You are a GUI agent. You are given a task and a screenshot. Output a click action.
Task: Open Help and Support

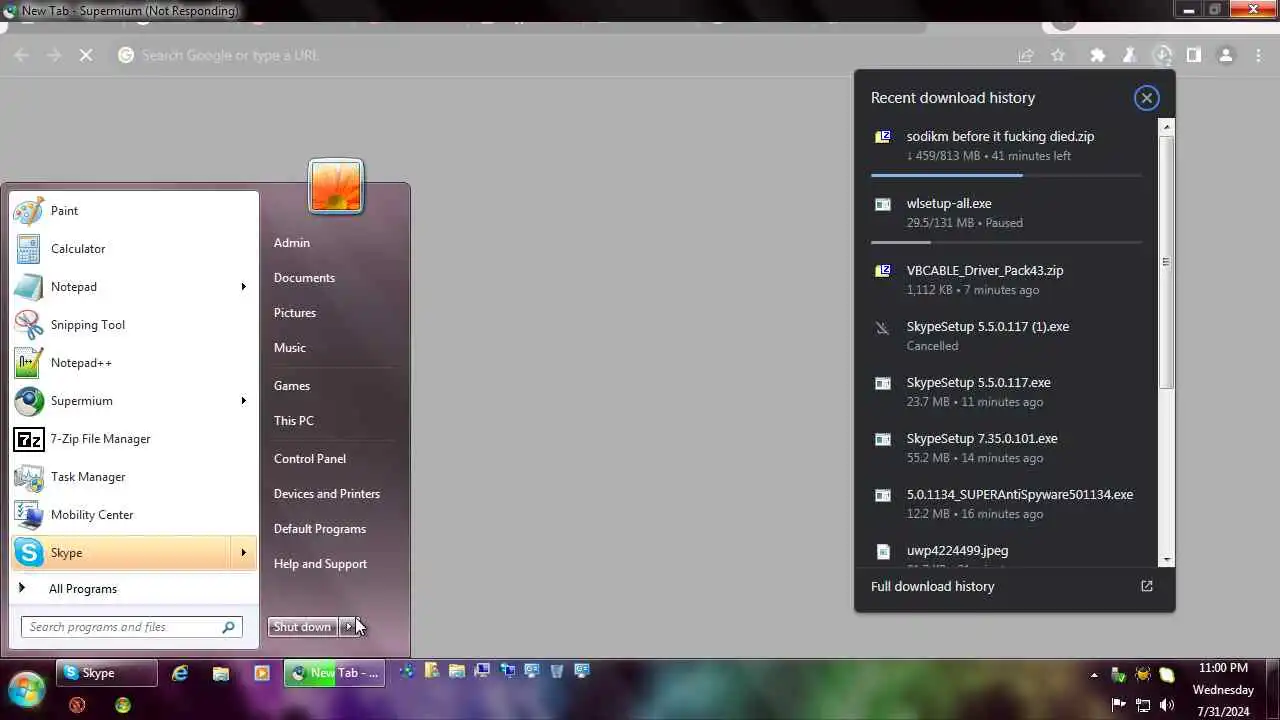(x=320, y=564)
